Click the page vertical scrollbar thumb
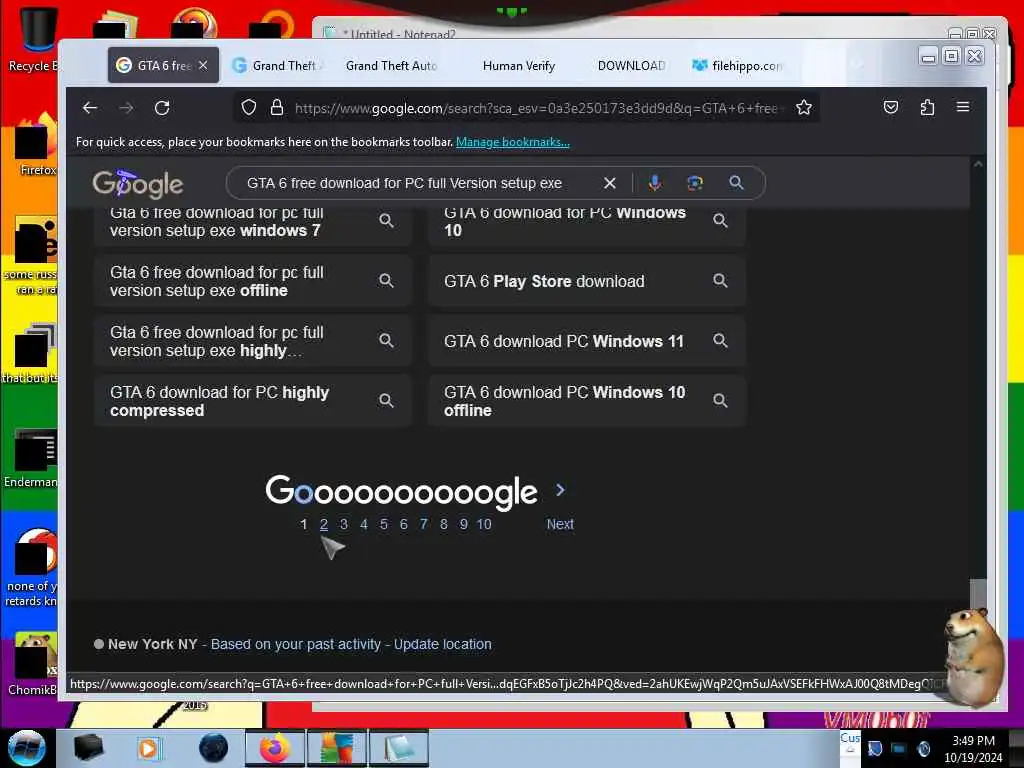This screenshot has height=768, width=1024. 978,594
